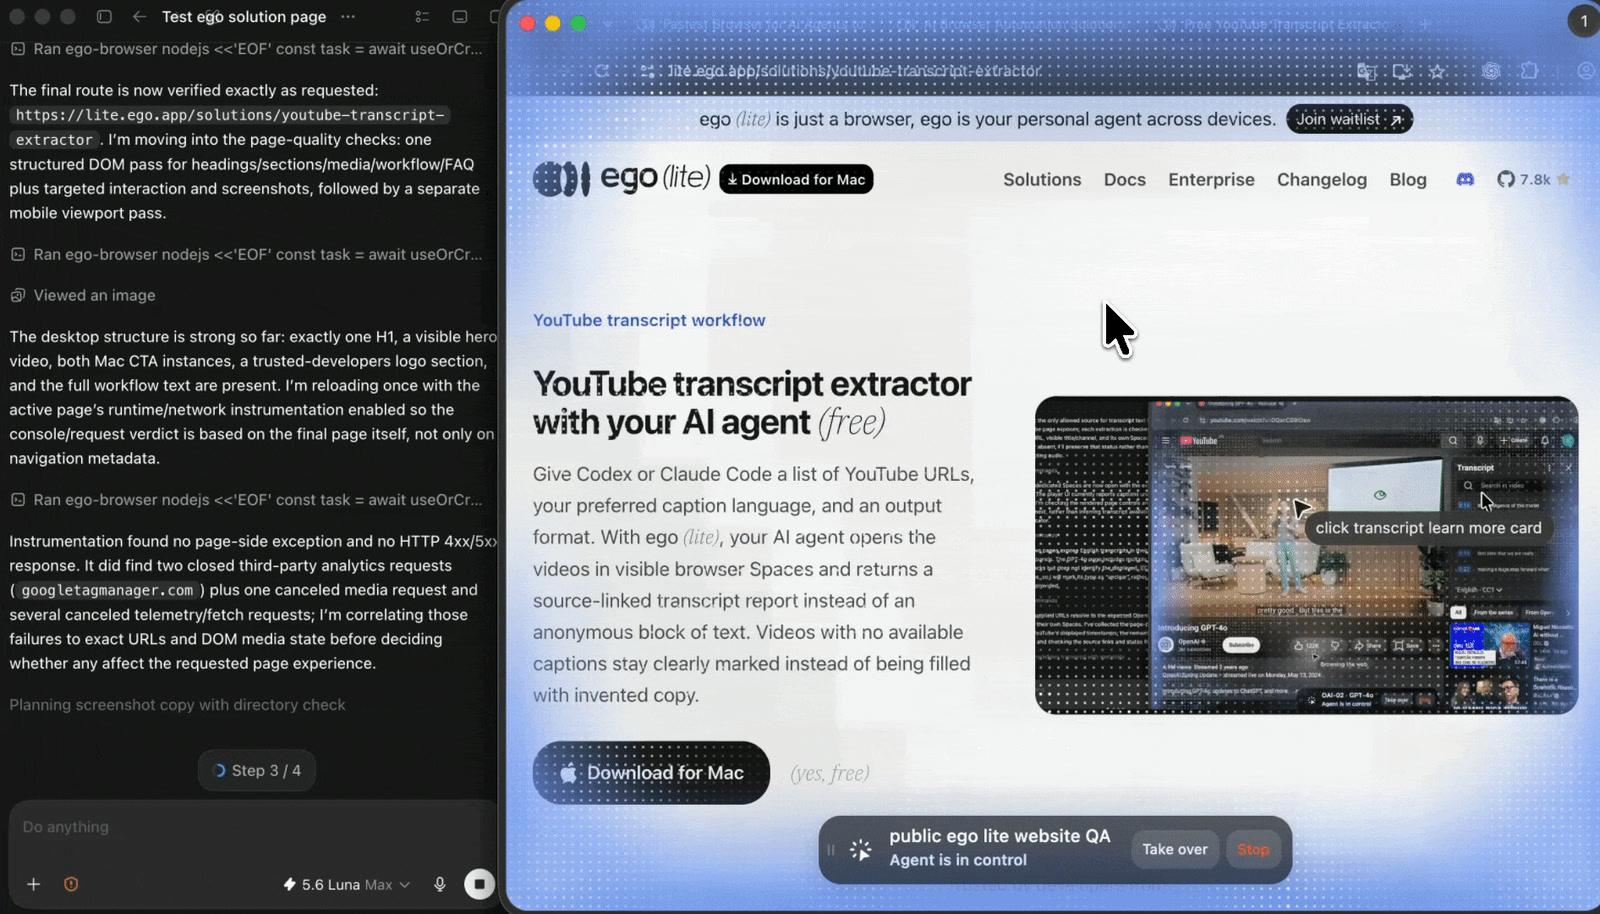Click the header Download for Mac button
Screen dimensions: 1600x914
pyautogui.click(x=796, y=179)
